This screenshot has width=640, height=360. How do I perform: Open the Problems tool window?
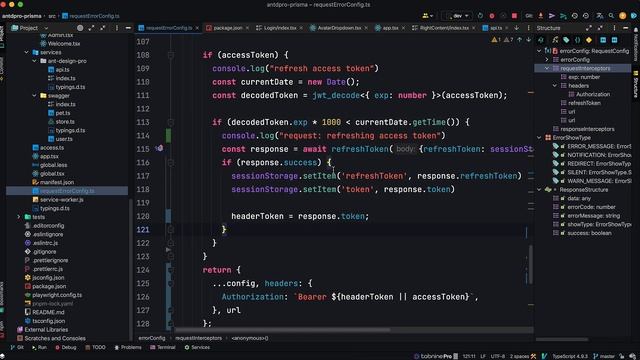pos(128,347)
